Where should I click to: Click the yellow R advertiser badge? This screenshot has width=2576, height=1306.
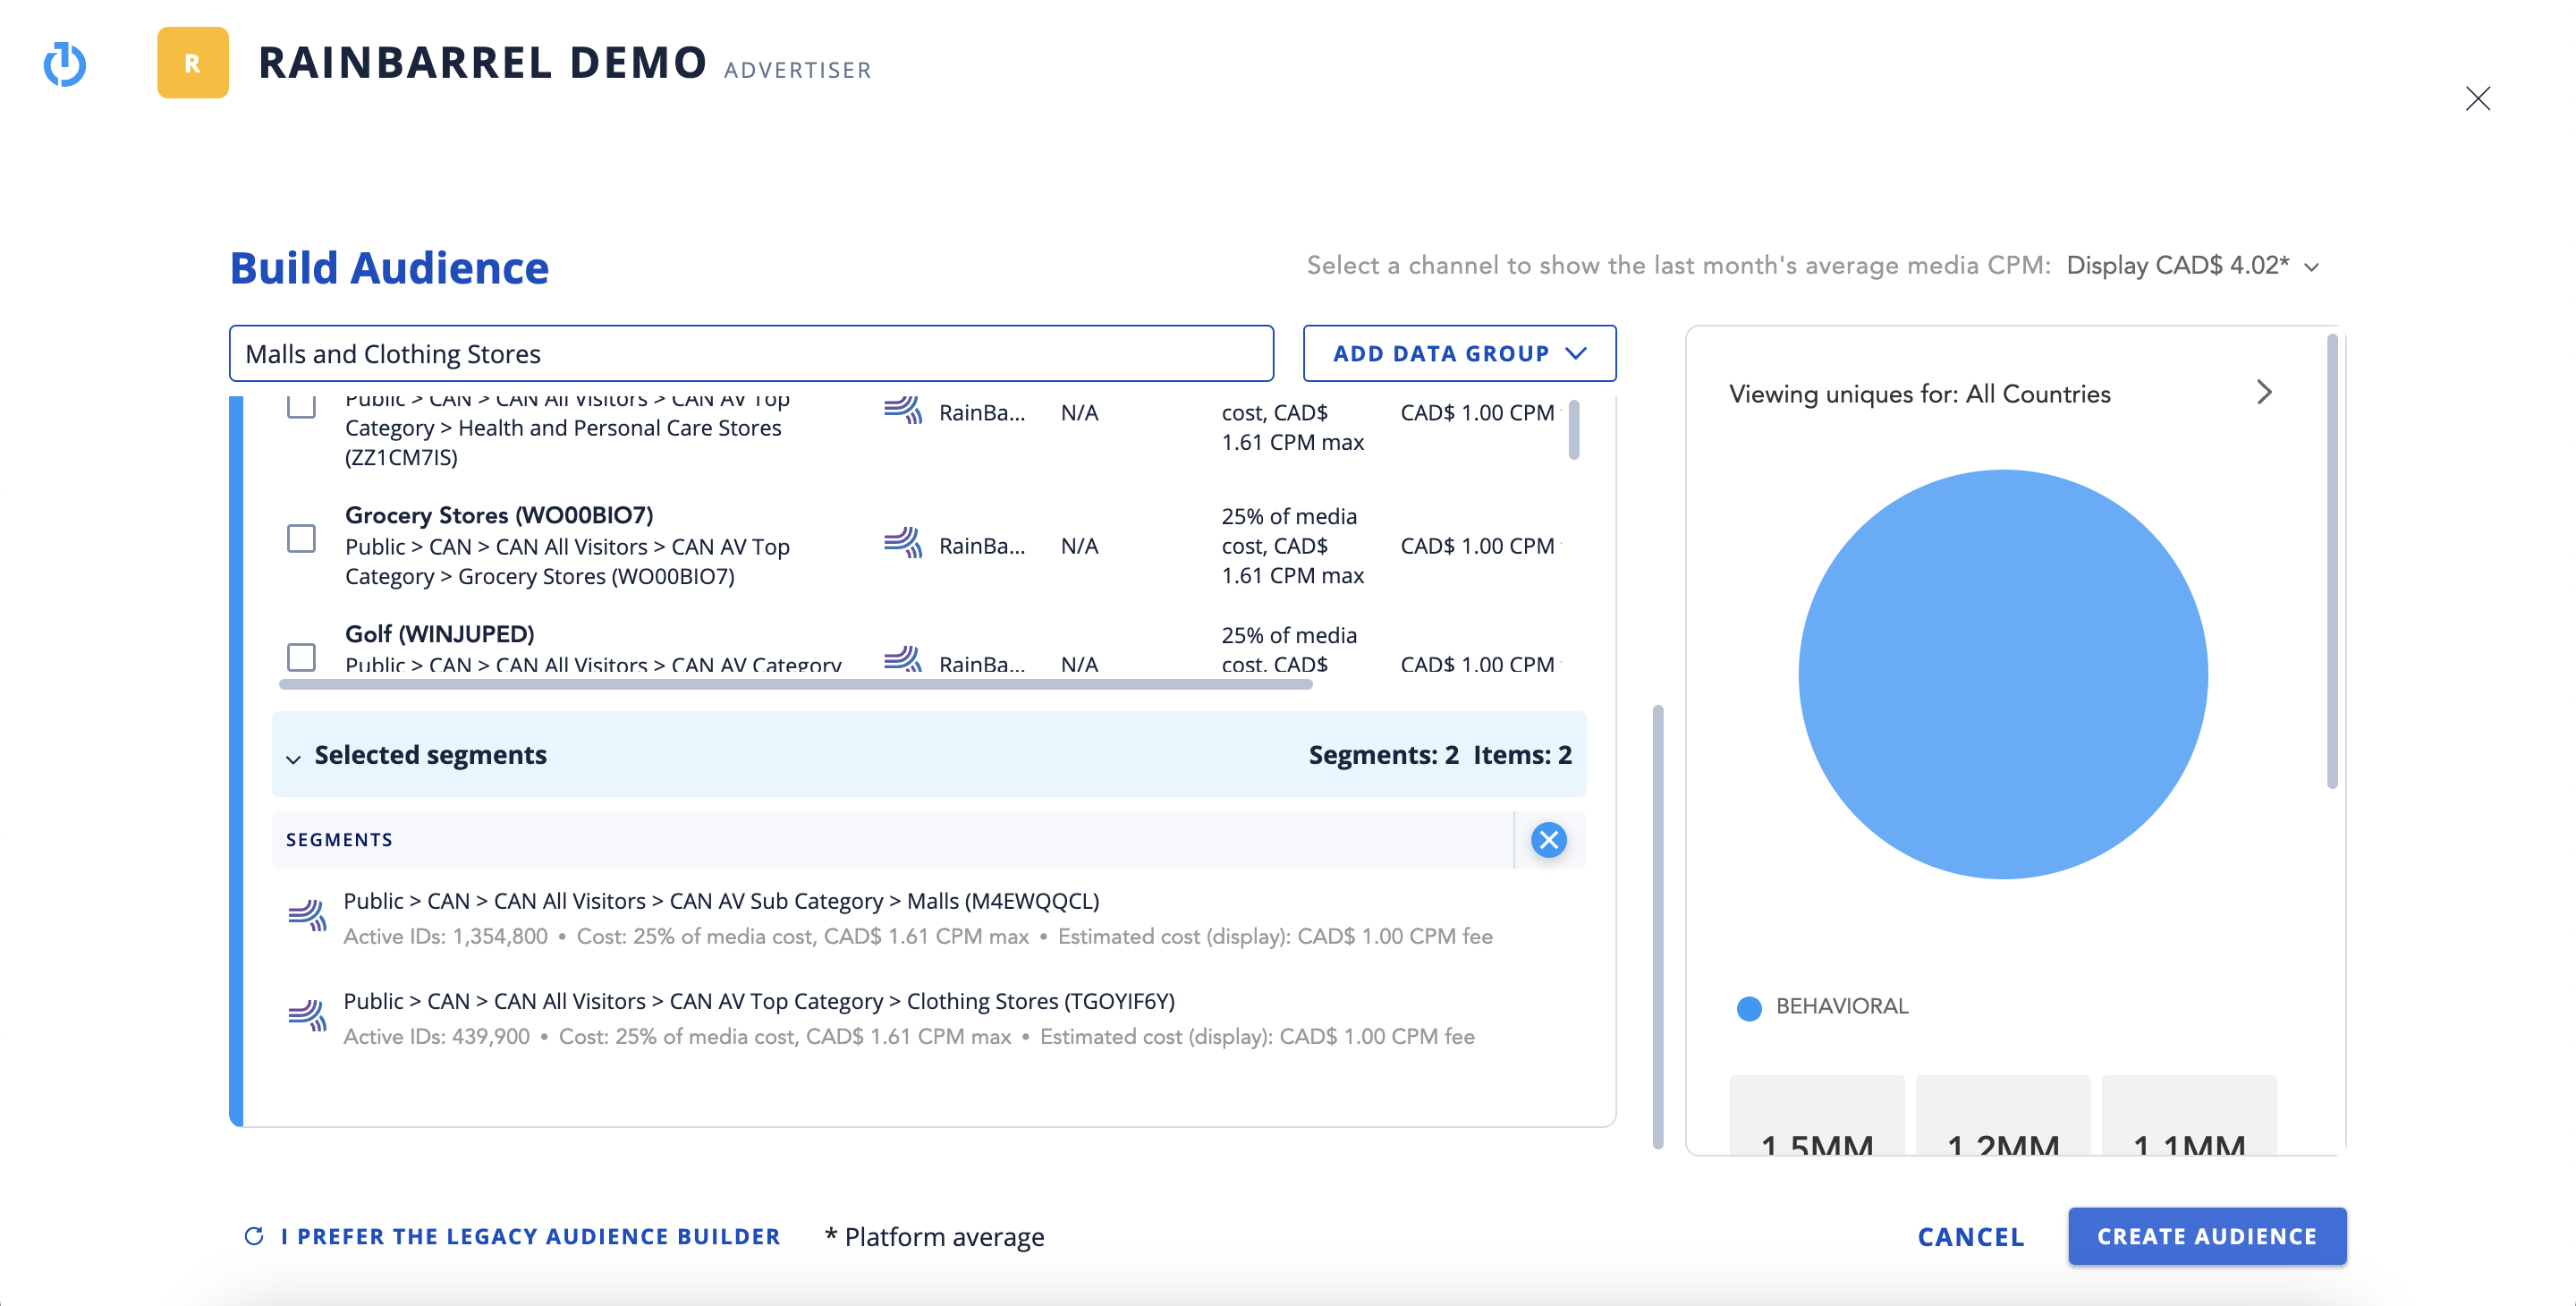pyautogui.click(x=192, y=63)
